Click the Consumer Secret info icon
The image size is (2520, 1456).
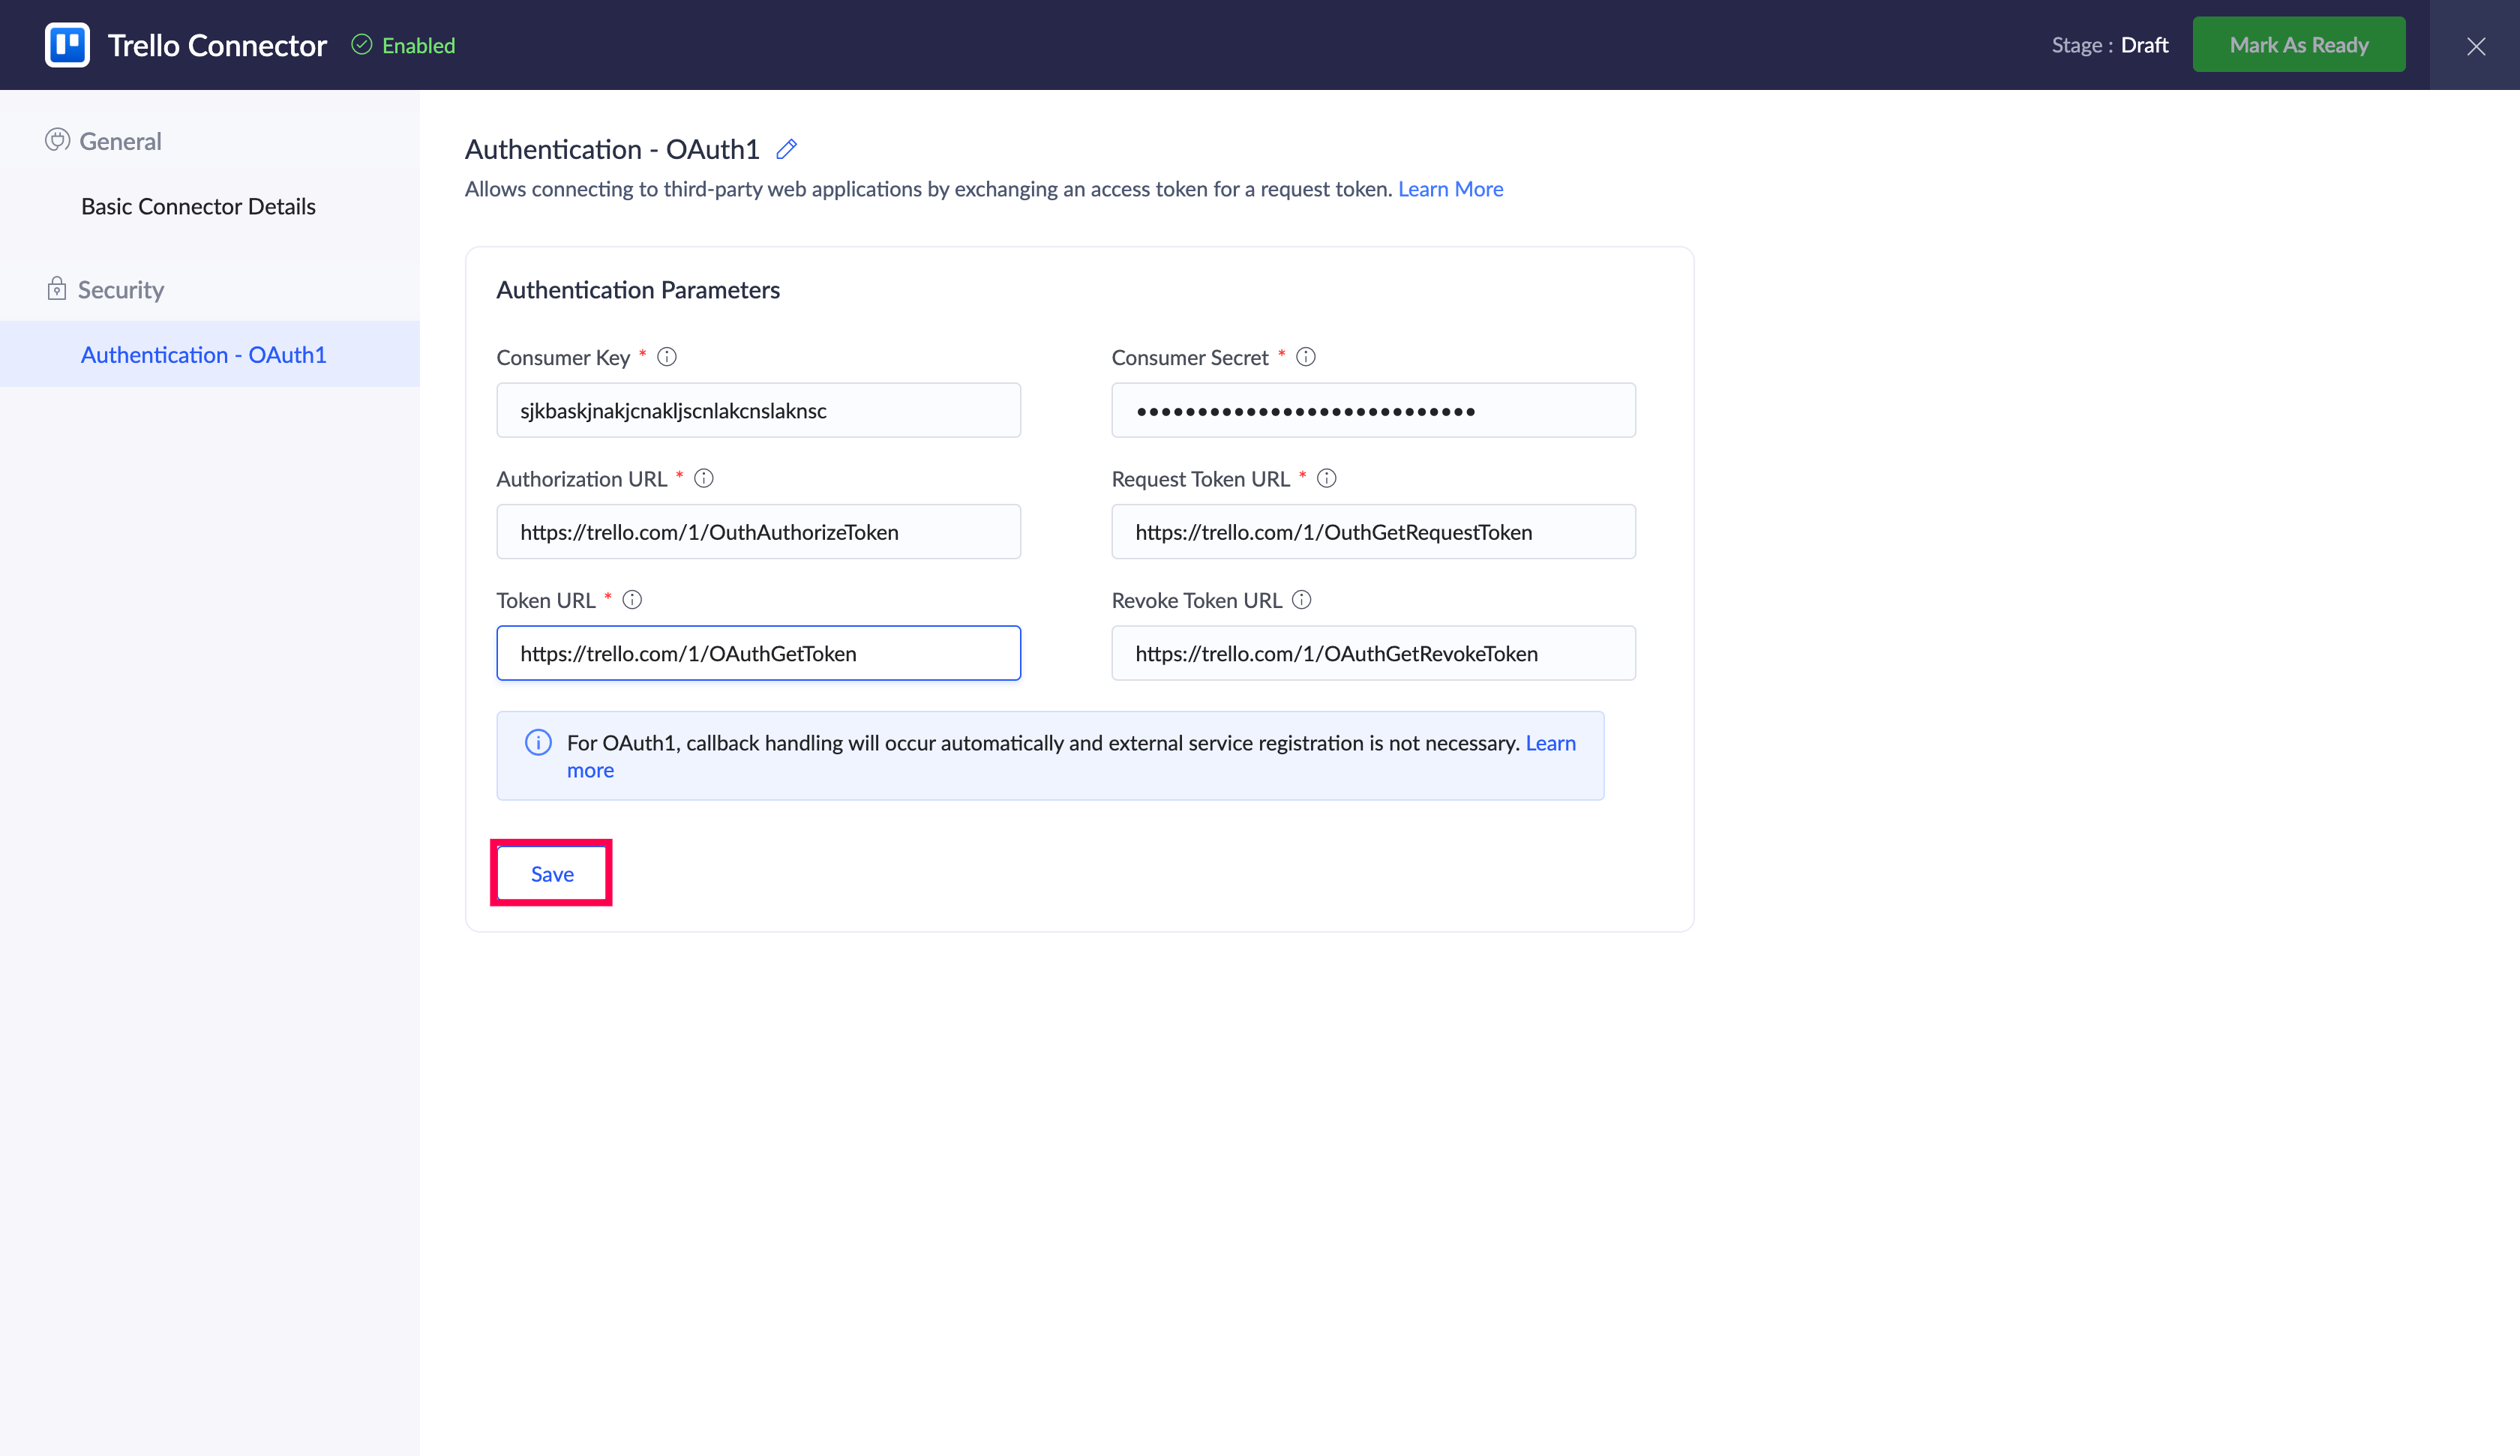click(x=1306, y=357)
